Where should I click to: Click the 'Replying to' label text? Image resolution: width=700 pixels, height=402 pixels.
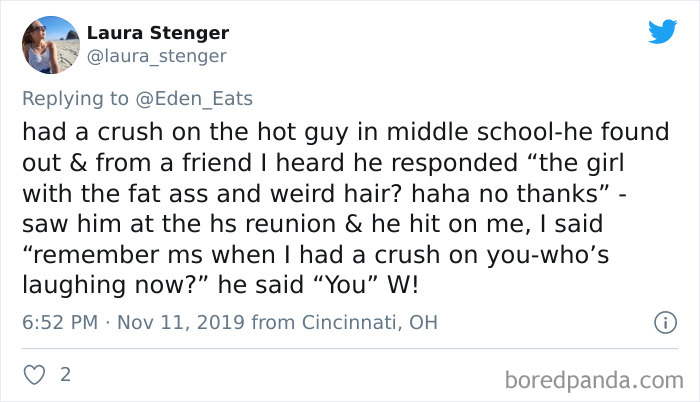(75, 99)
